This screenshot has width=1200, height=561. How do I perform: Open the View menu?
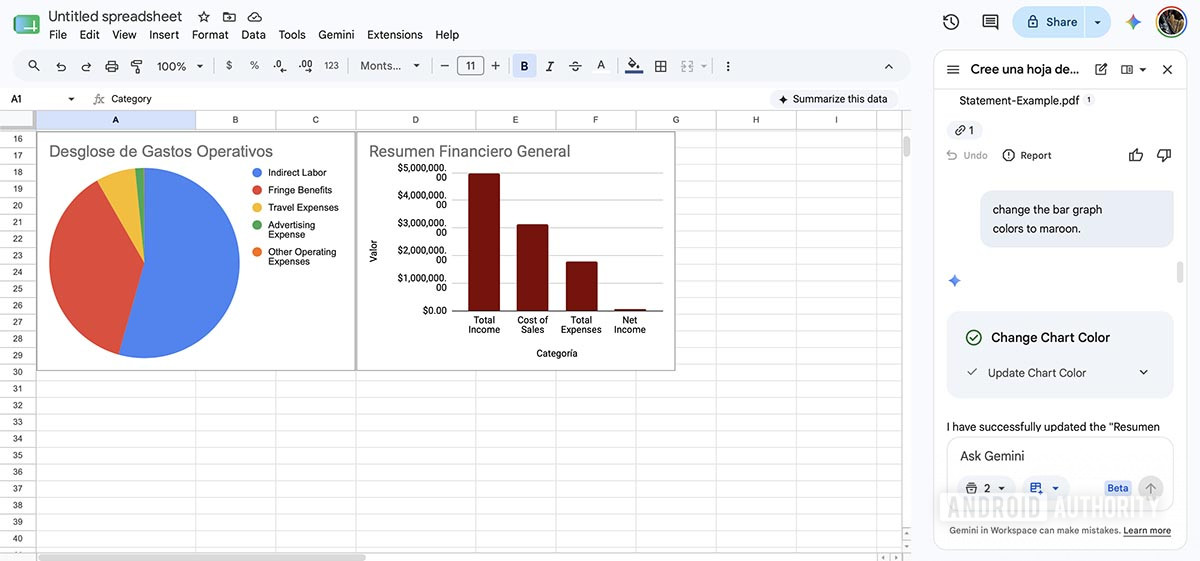click(124, 34)
